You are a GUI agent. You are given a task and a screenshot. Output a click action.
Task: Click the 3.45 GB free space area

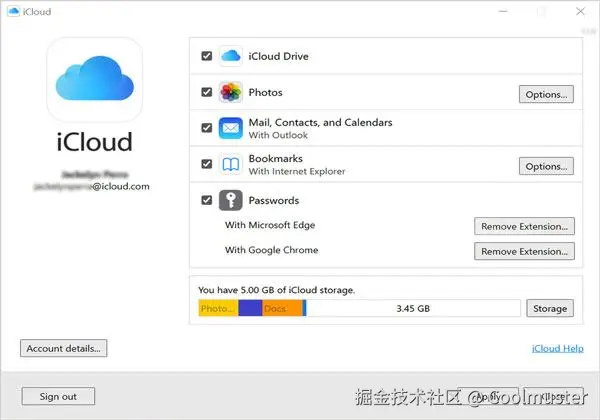click(x=413, y=308)
